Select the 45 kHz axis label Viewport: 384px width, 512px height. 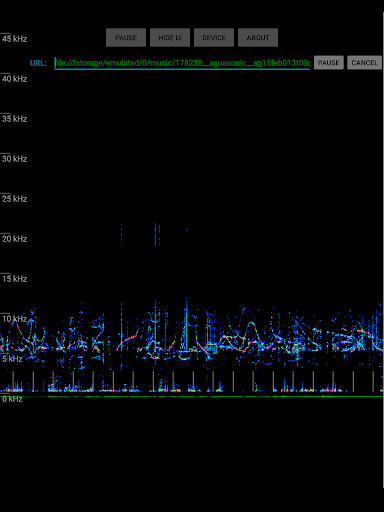click(14, 39)
